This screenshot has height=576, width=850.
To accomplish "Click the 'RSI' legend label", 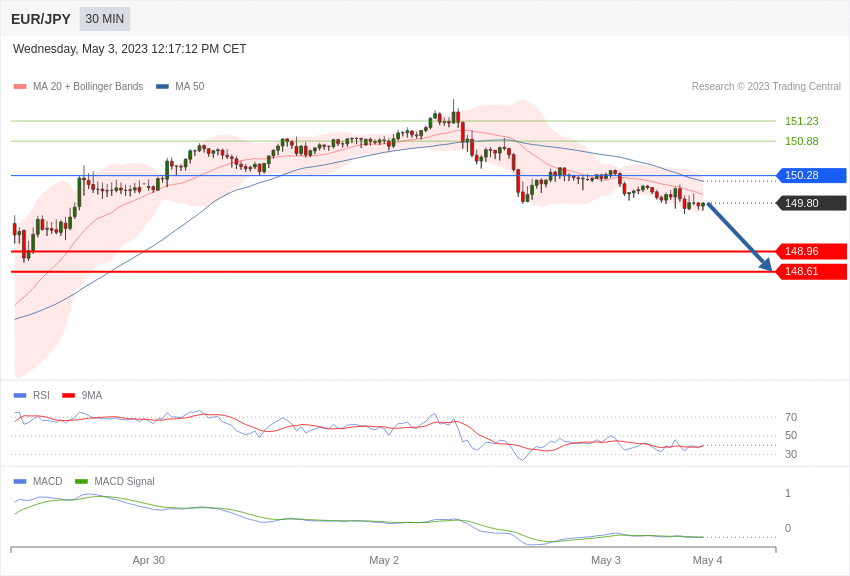I will [x=41, y=396].
